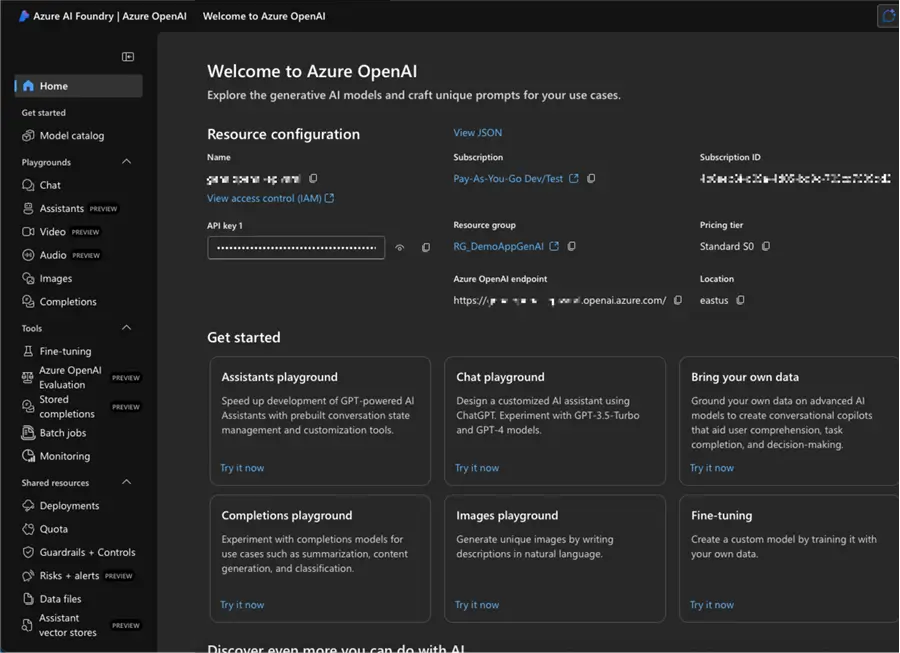Collapse the left navigation sidebar
This screenshot has height=653, width=900.
pos(128,57)
